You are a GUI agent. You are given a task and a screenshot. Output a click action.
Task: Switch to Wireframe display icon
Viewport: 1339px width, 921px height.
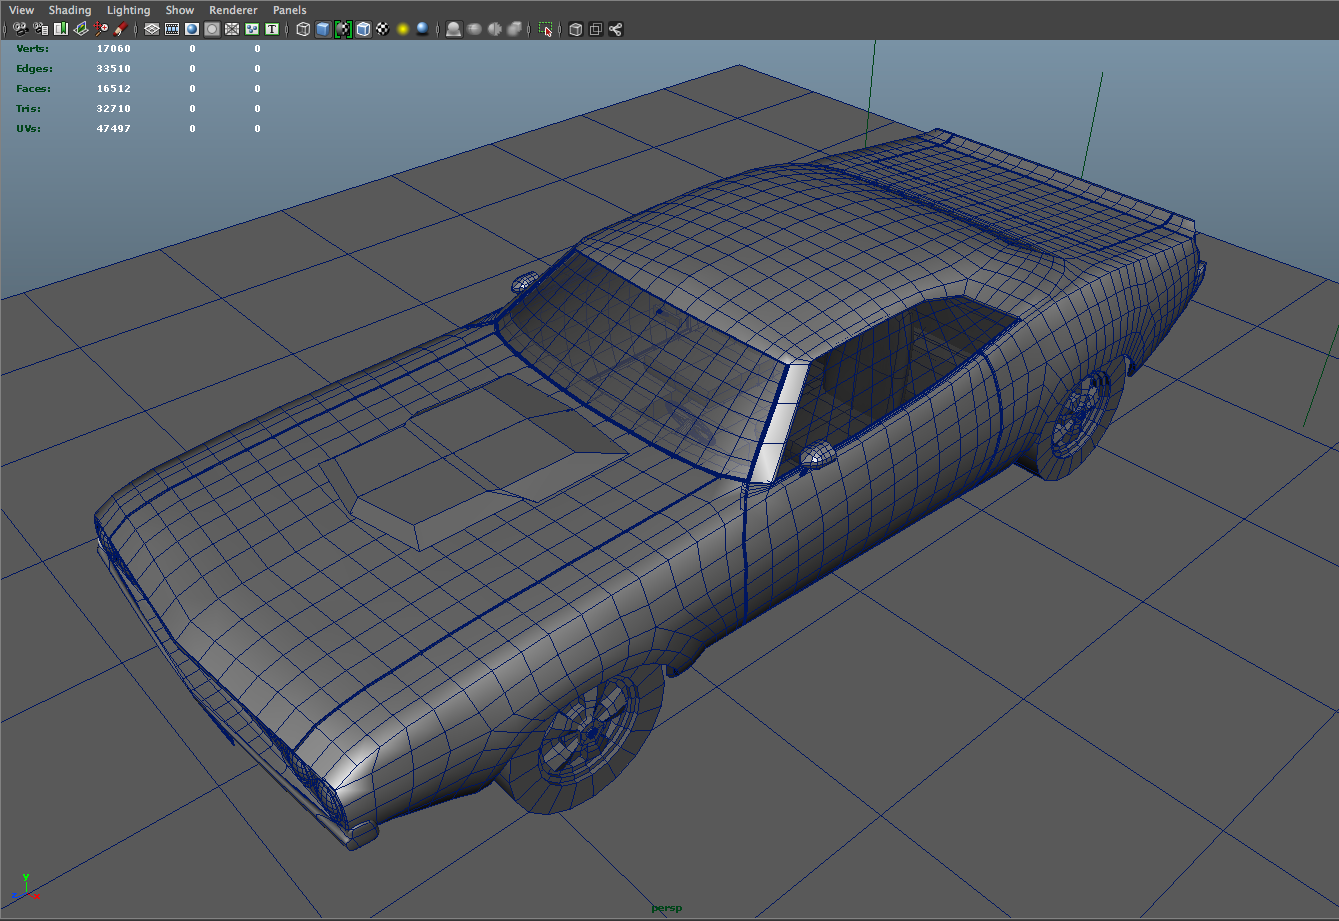(303, 29)
